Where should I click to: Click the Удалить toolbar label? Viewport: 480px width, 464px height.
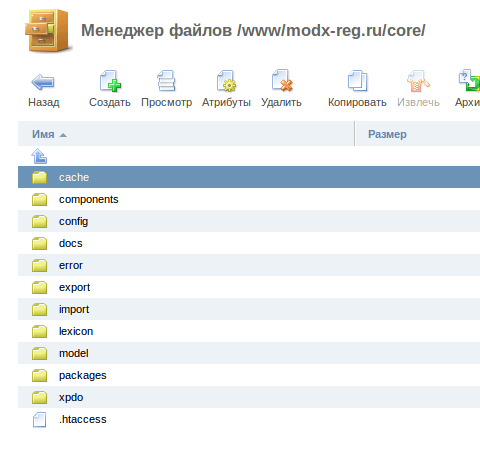281,102
